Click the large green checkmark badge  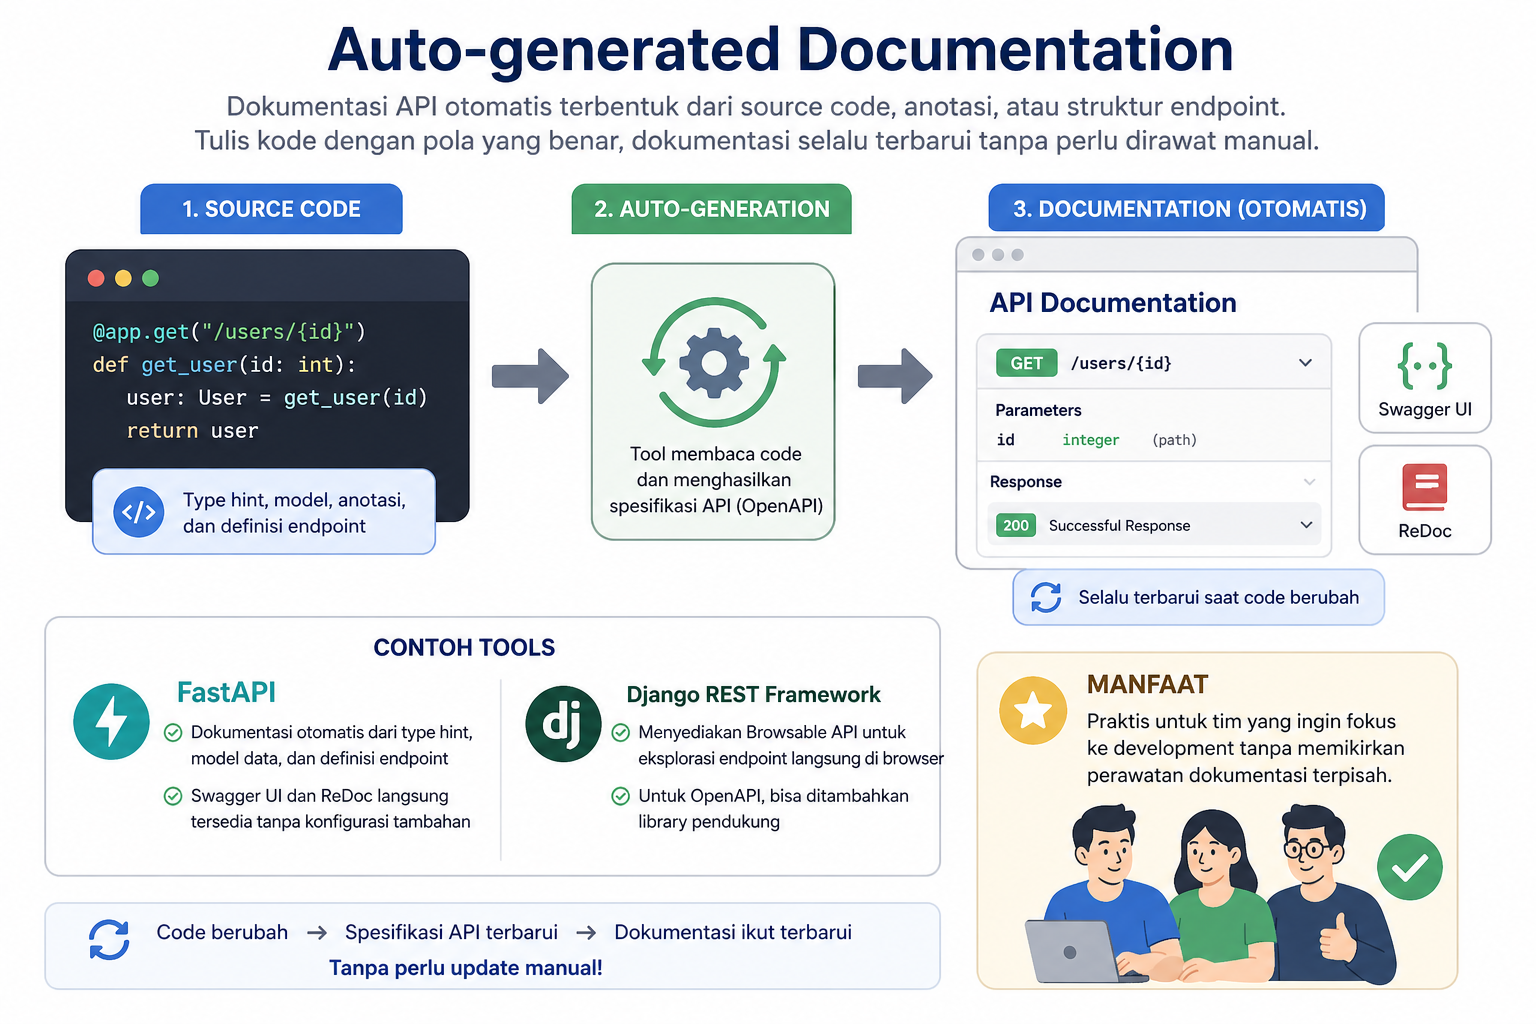(1409, 867)
